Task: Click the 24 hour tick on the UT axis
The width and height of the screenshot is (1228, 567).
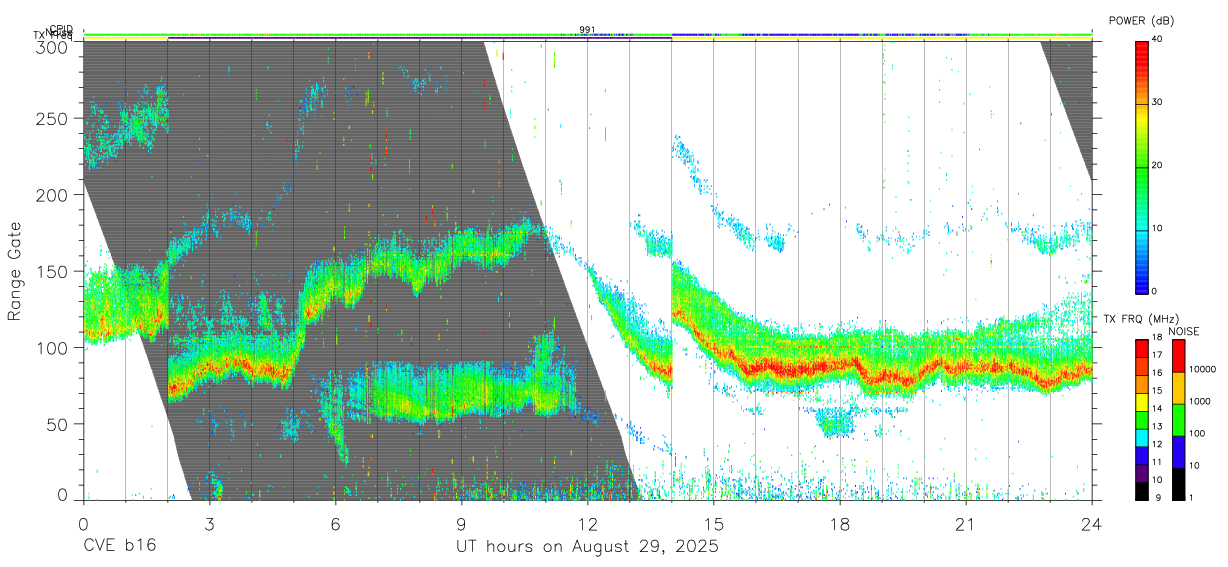Action: pos(1092,524)
